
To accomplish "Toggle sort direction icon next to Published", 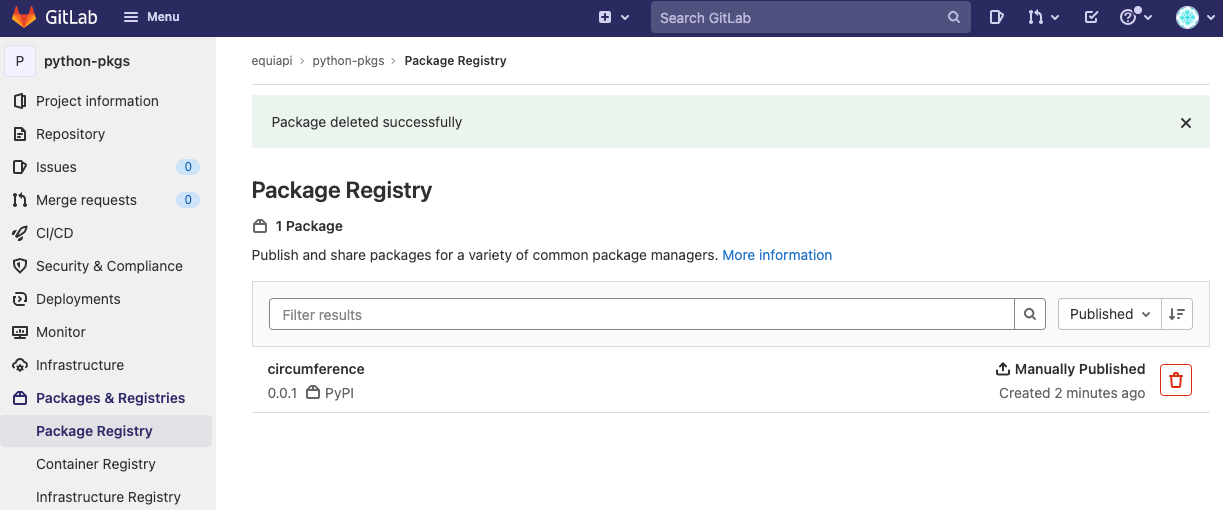I will 1177,314.
